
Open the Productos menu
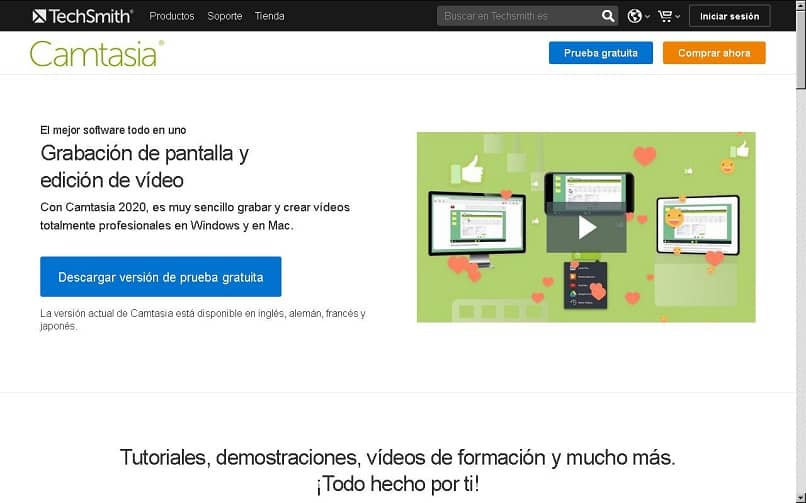point(172,16)
